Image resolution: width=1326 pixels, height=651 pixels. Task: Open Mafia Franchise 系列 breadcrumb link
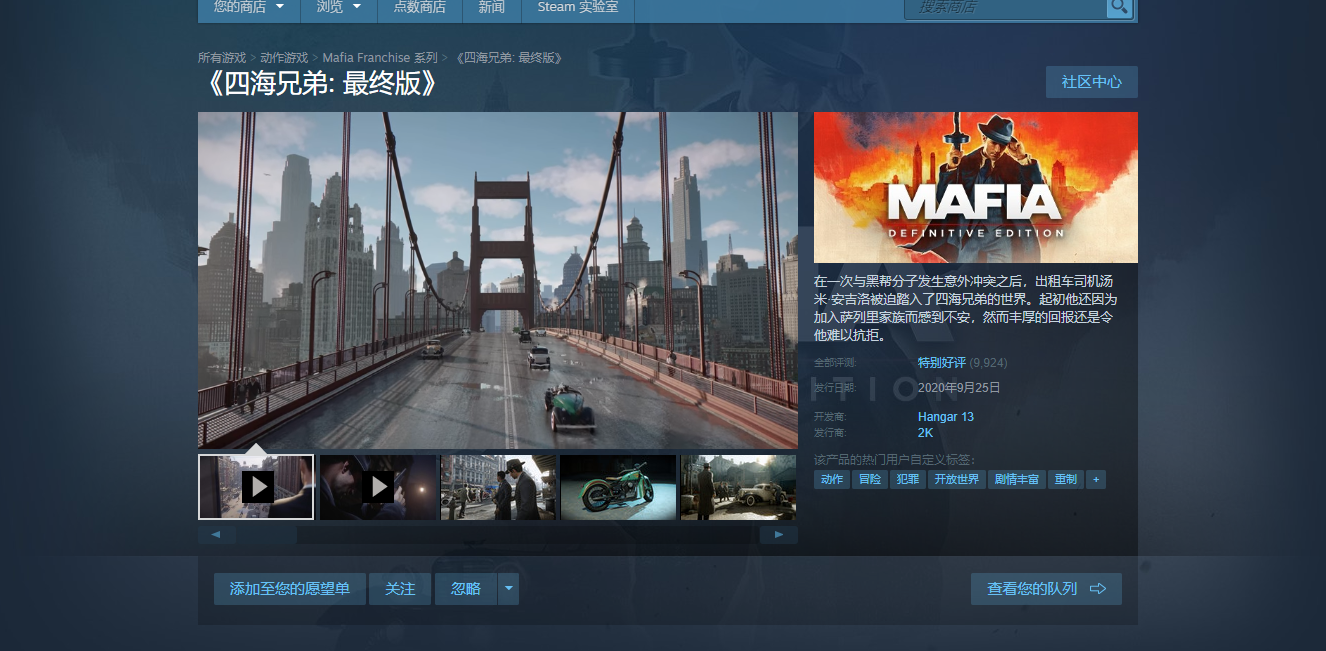380,58
